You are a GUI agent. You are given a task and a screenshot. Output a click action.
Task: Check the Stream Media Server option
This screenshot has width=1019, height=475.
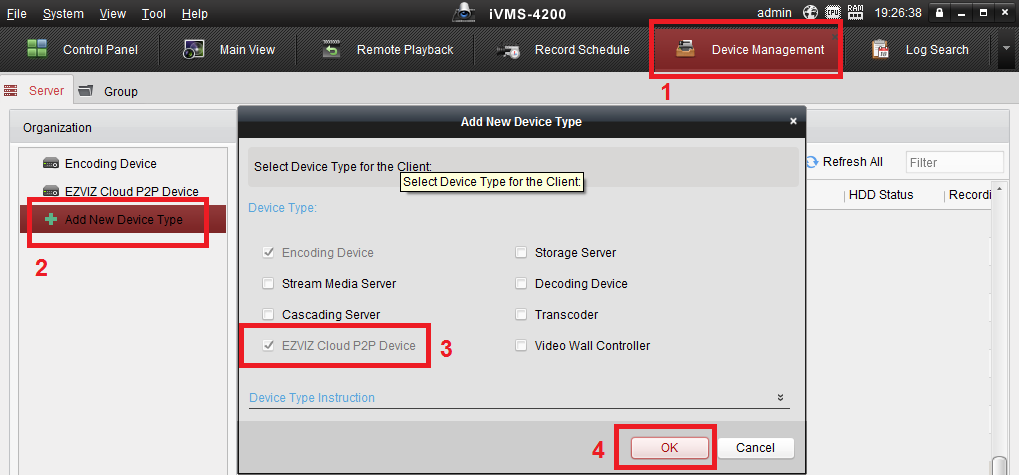pyautogui.click(x=268, y=284)
